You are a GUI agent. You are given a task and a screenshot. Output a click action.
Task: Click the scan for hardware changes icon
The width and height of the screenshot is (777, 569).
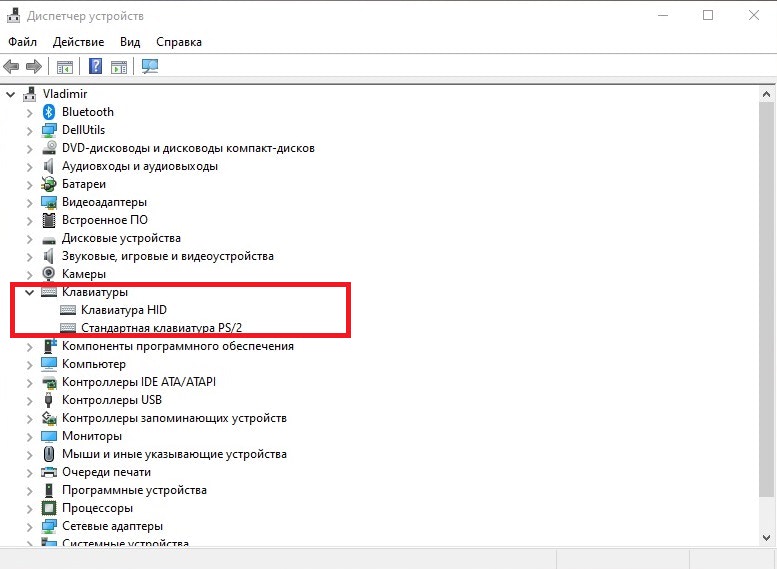pos(150,67)
